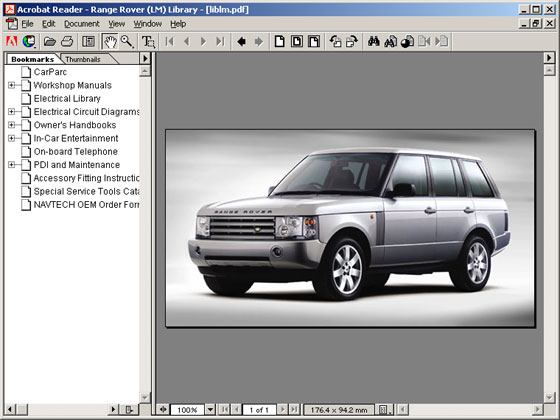Open the Bookmarks palette menu arrow
Viewport: 560px width, 420px height.
click(145, 58)
